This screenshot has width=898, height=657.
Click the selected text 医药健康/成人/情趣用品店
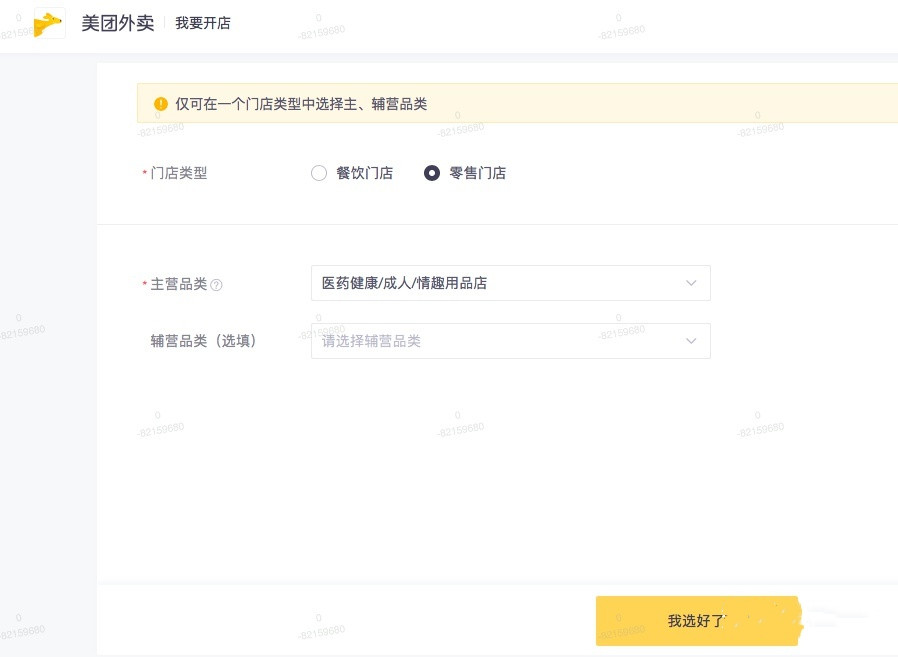coord(403,283)
